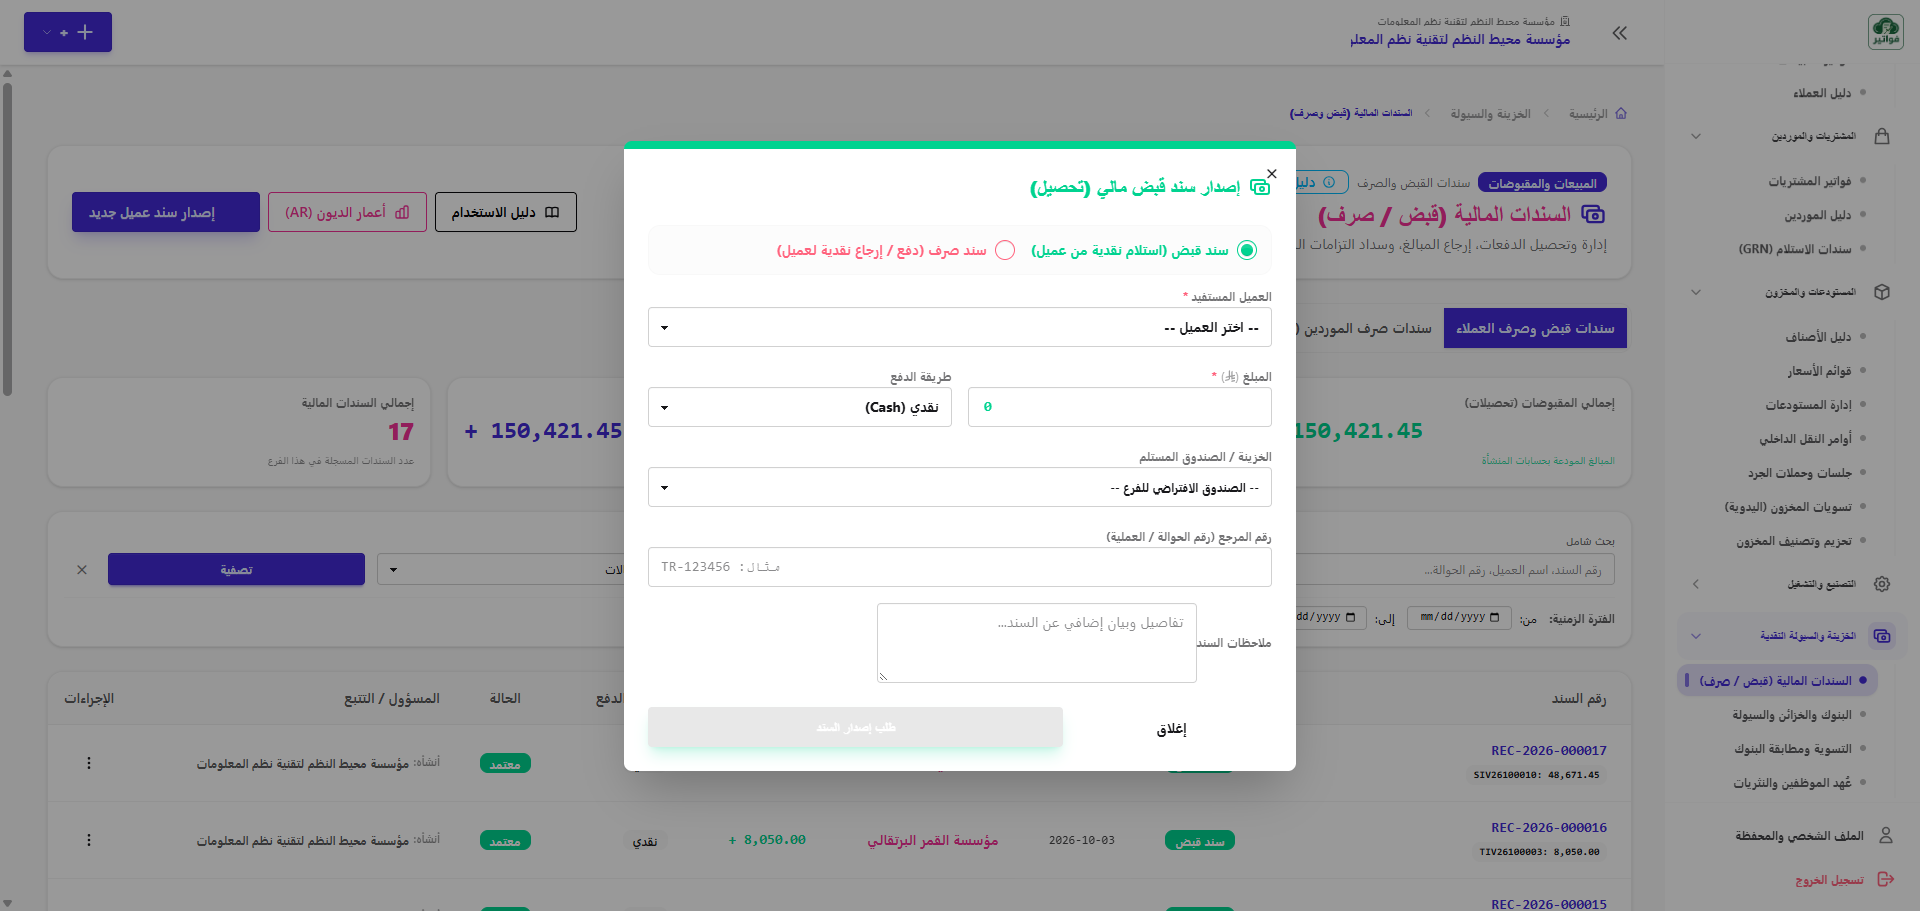Screen dimensions: 1920x911
Task: Open أعمار الديون (AR) report button
Action: pyautogui.click(x=347, y=212)
